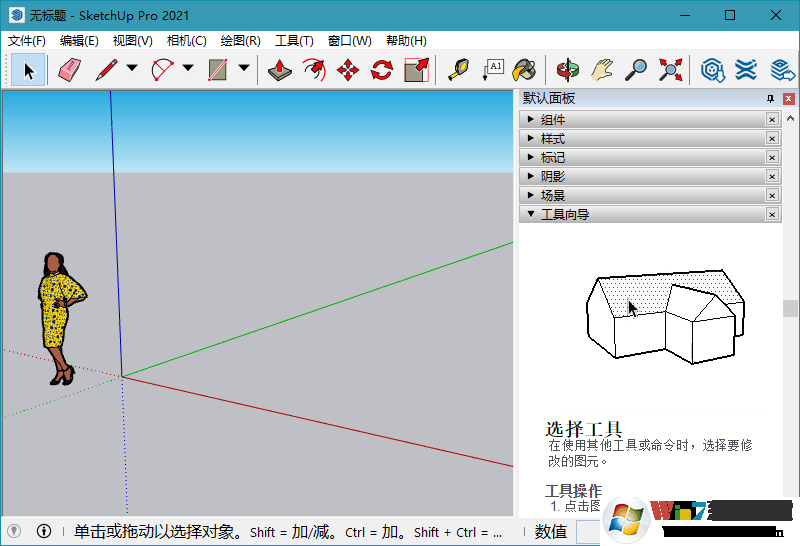Viewport: 800px width, 546px height.
Task: Open the 相机(C) menu
Action: tap(187, 41)
